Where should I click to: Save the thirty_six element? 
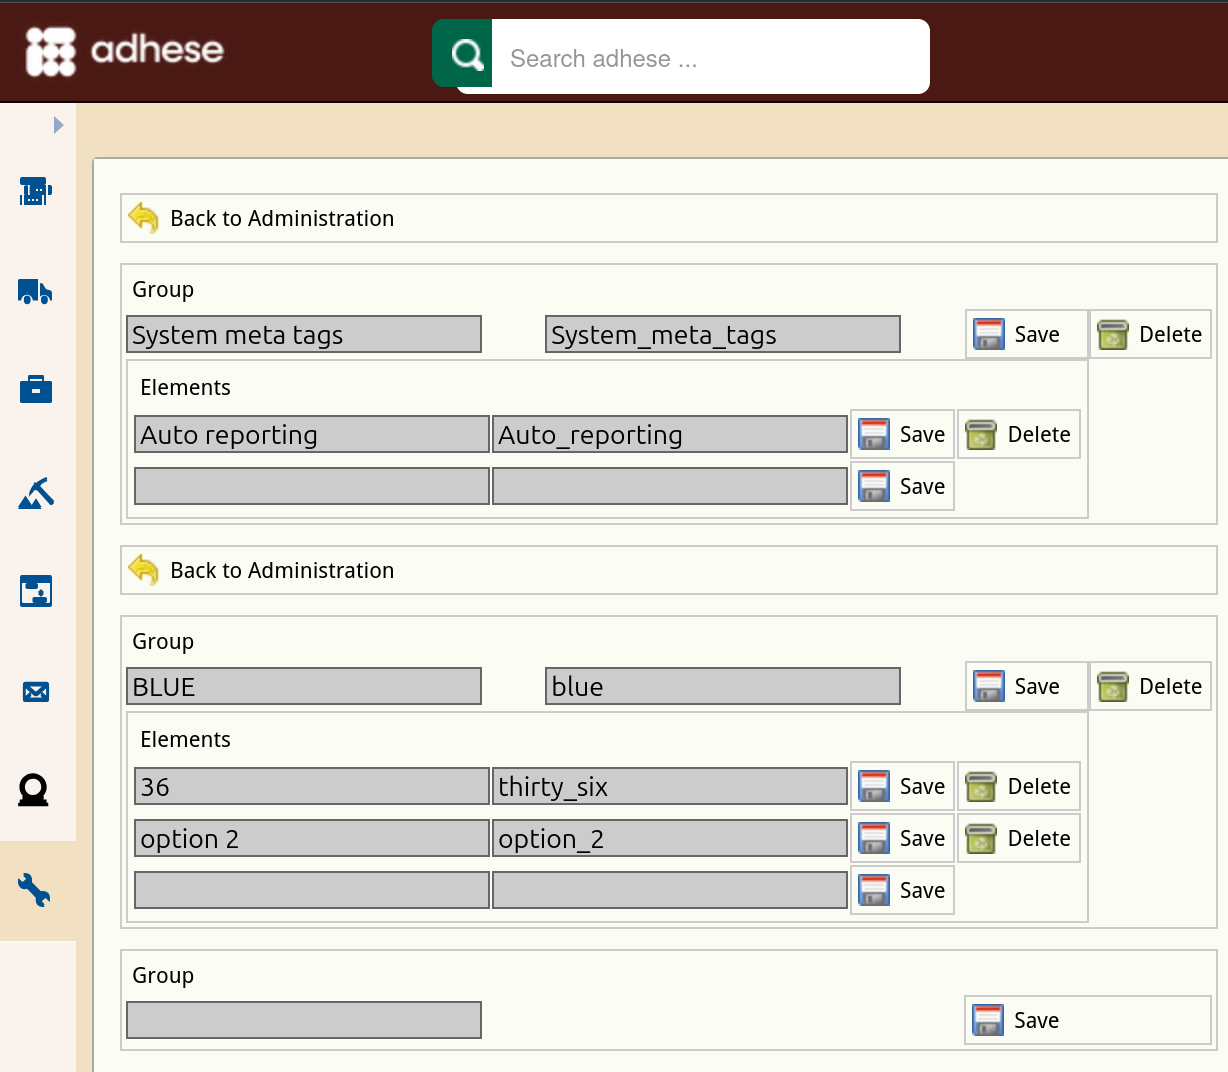point(902,787)
